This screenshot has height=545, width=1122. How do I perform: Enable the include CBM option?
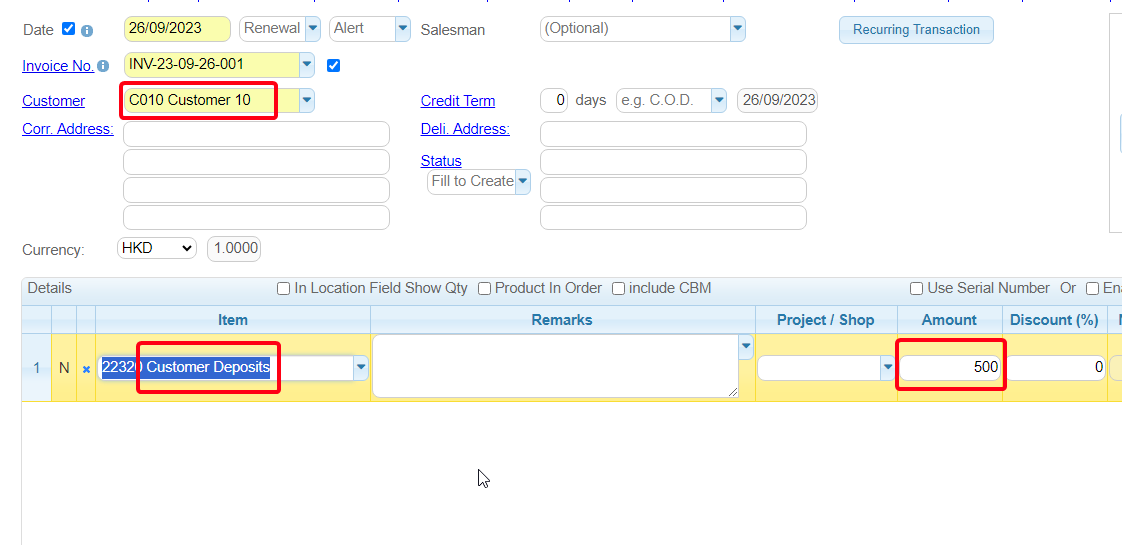(618, 289)
